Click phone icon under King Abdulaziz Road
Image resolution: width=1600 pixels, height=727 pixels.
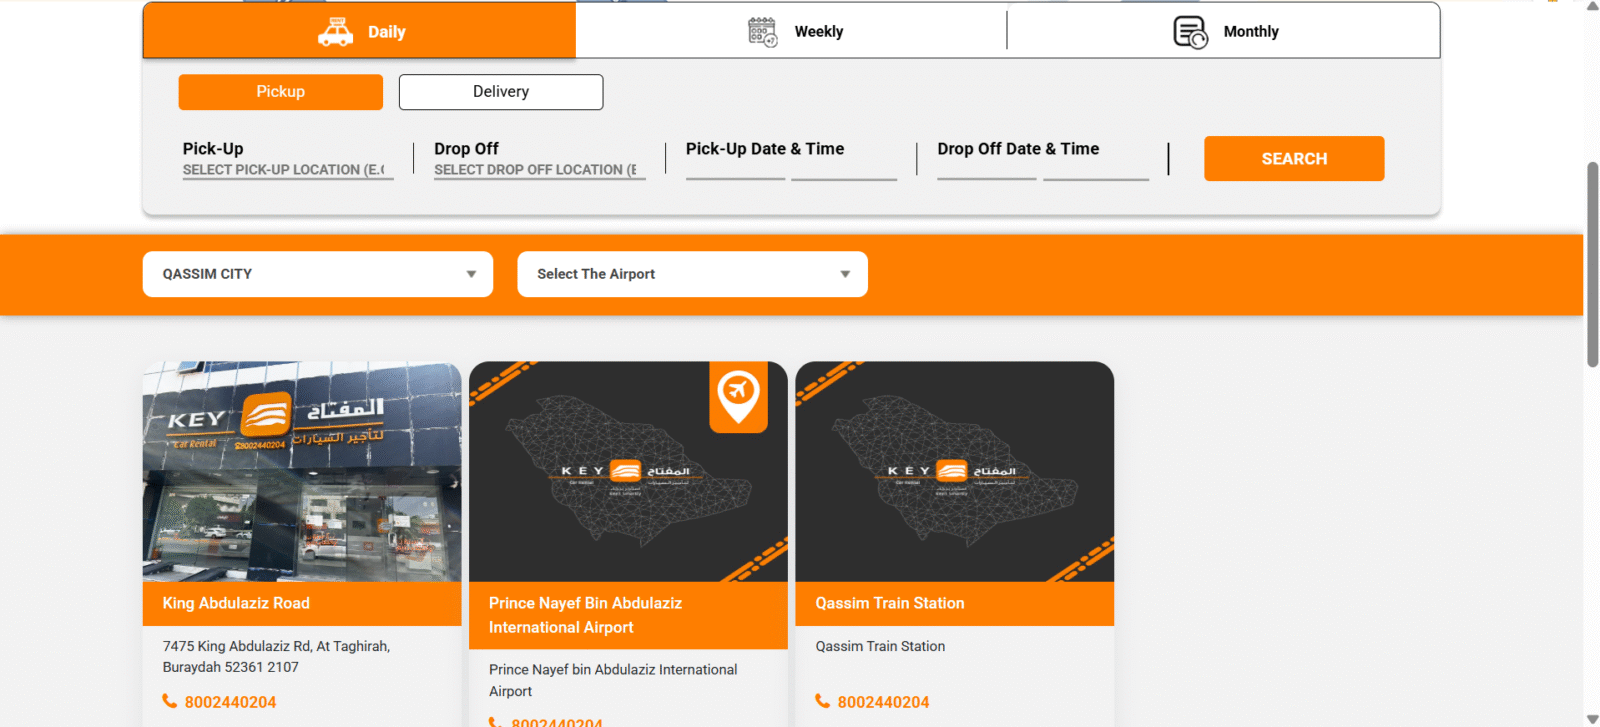(170, 701)
